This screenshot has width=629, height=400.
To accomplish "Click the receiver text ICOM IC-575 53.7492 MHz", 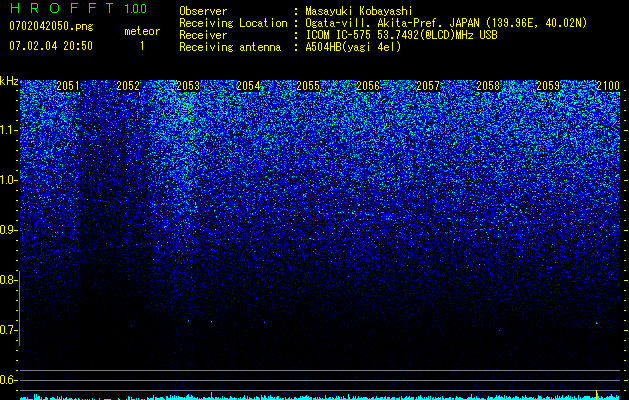I will click(401, 35).
